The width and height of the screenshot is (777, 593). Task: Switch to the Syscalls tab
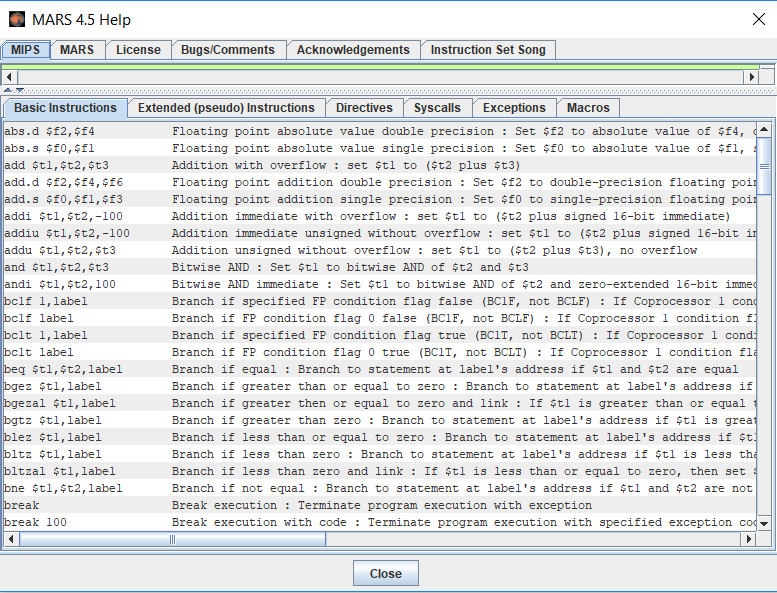[438, 108]
